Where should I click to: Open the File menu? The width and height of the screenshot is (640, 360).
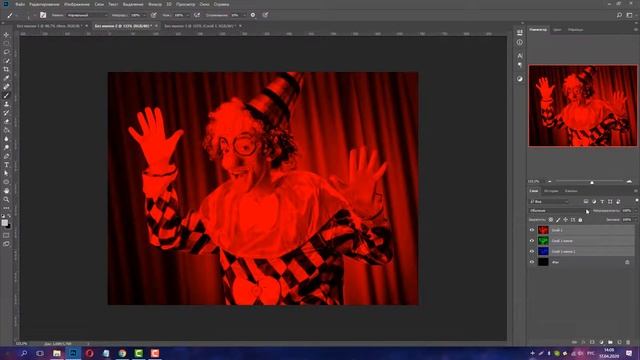20,4
